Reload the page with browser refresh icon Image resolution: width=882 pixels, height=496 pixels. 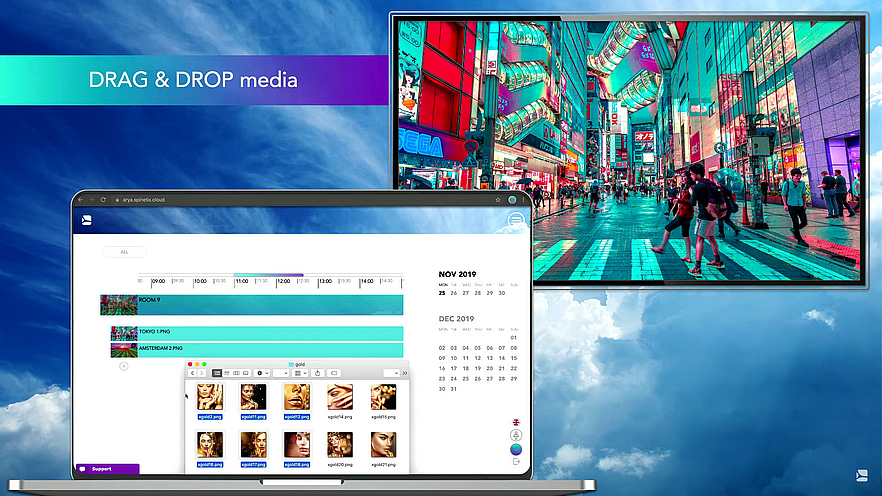click(103, 200)
